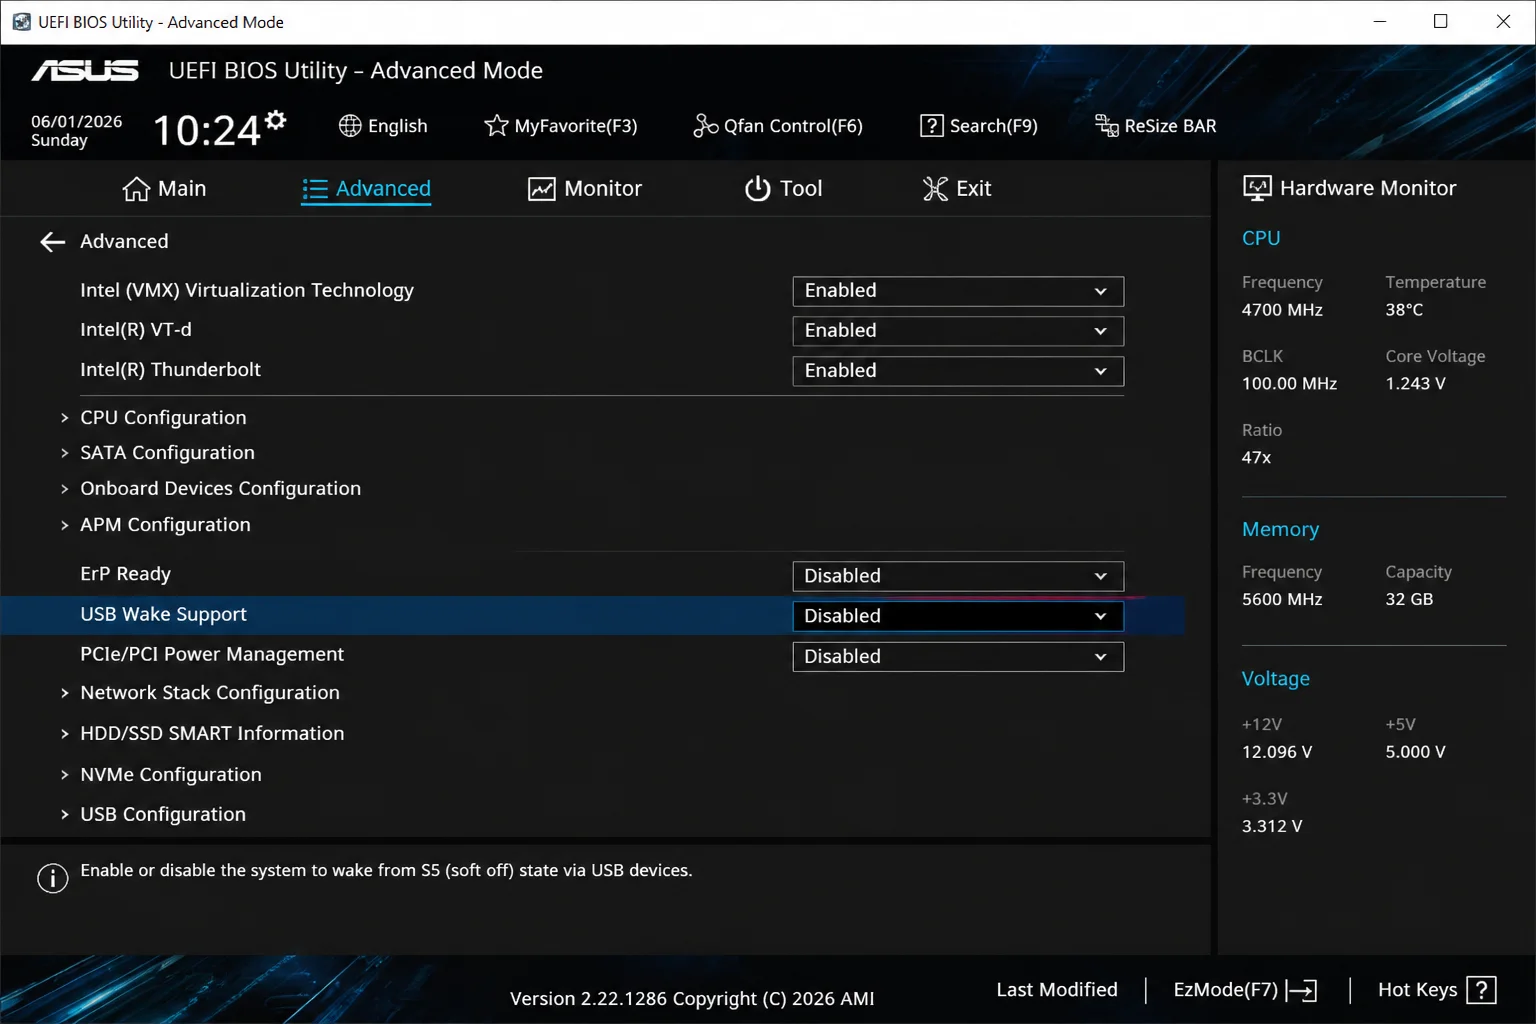This screenshot has width=1536, height=1024.
Task: Open the clock settings gear icon
Action: pos(276,120)
